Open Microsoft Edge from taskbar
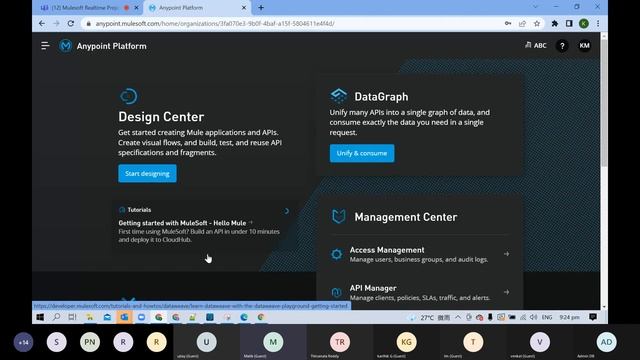The image size is (640, 360). click(x=244, y=317)
